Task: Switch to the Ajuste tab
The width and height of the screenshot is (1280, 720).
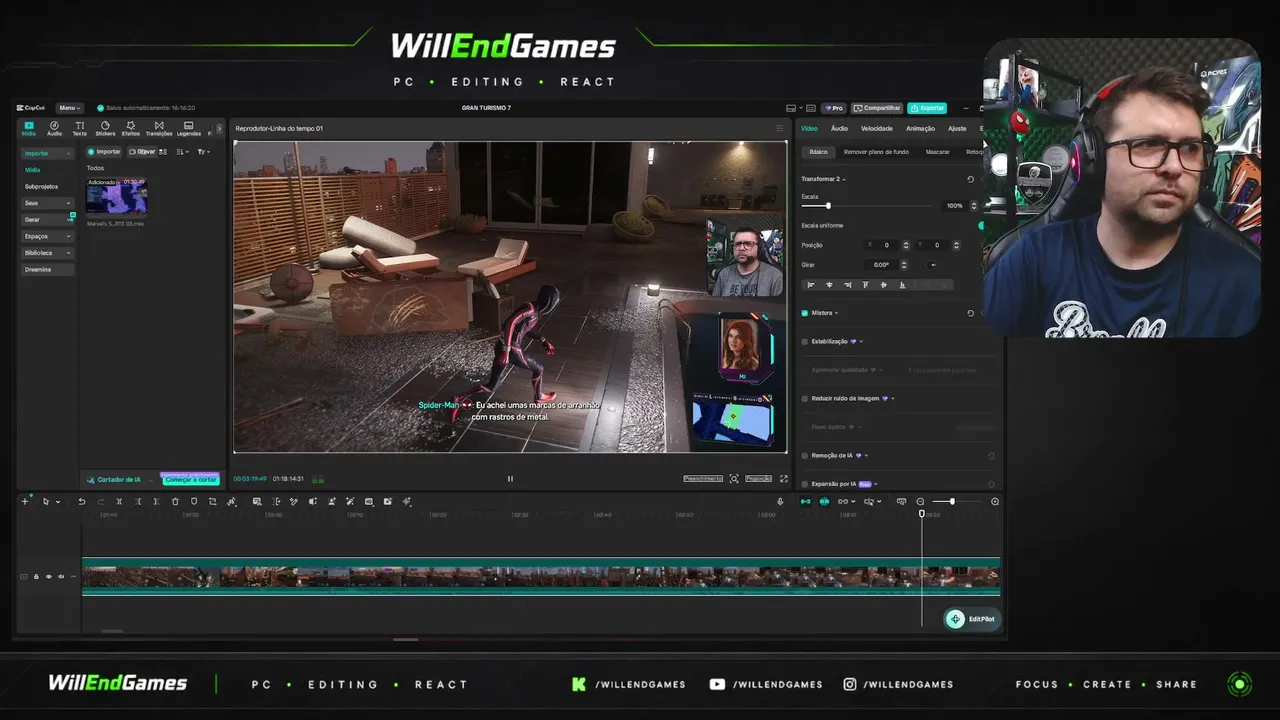Action: point(957,128)
